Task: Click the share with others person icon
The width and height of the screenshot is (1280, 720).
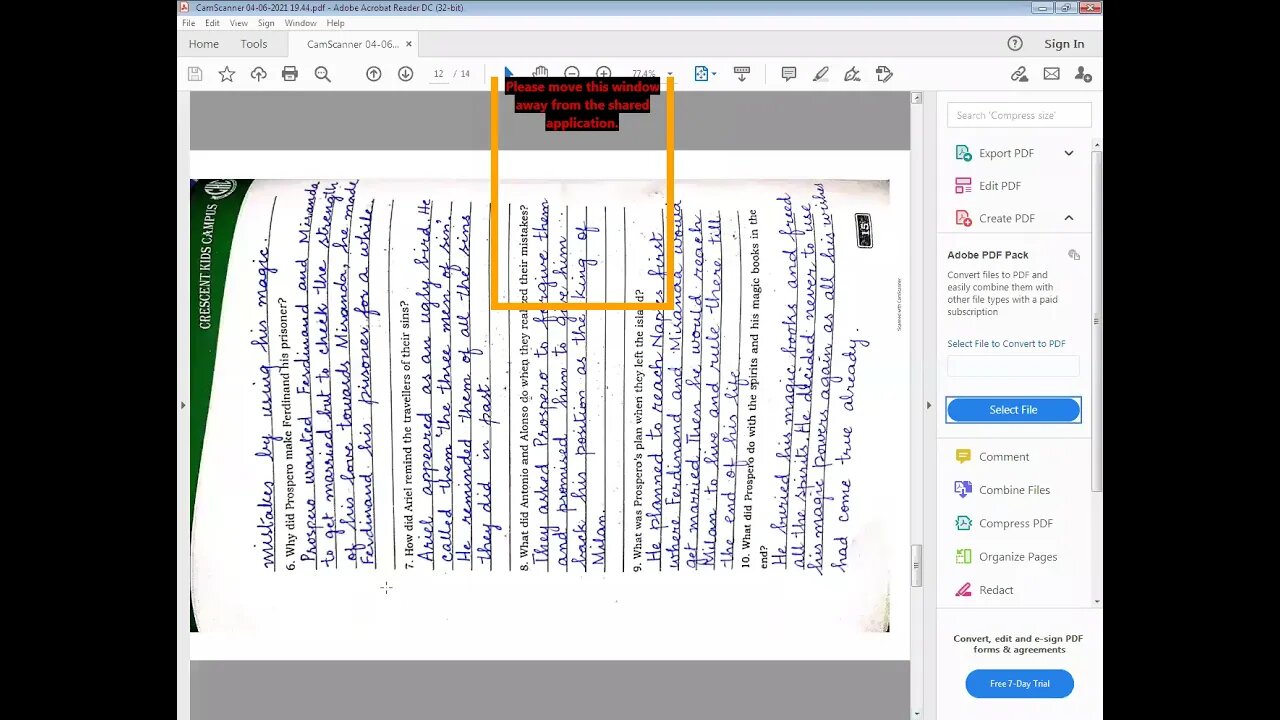Action: (x=1083, y=74)
